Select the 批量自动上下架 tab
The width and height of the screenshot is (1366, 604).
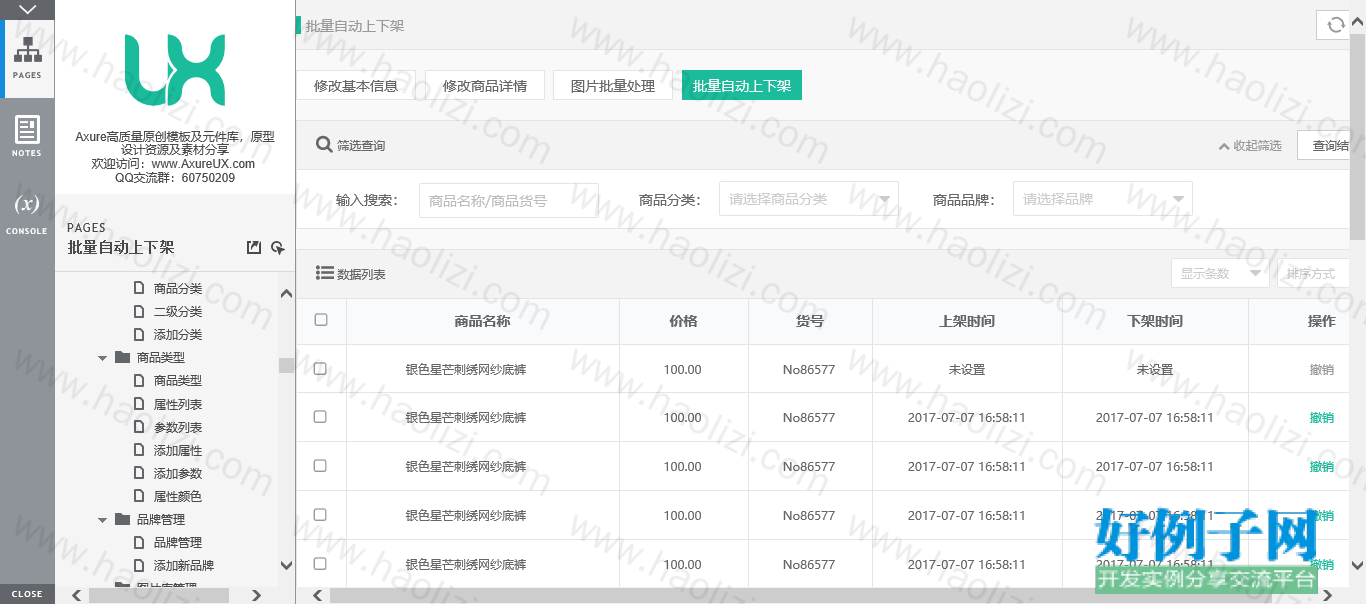742,85
